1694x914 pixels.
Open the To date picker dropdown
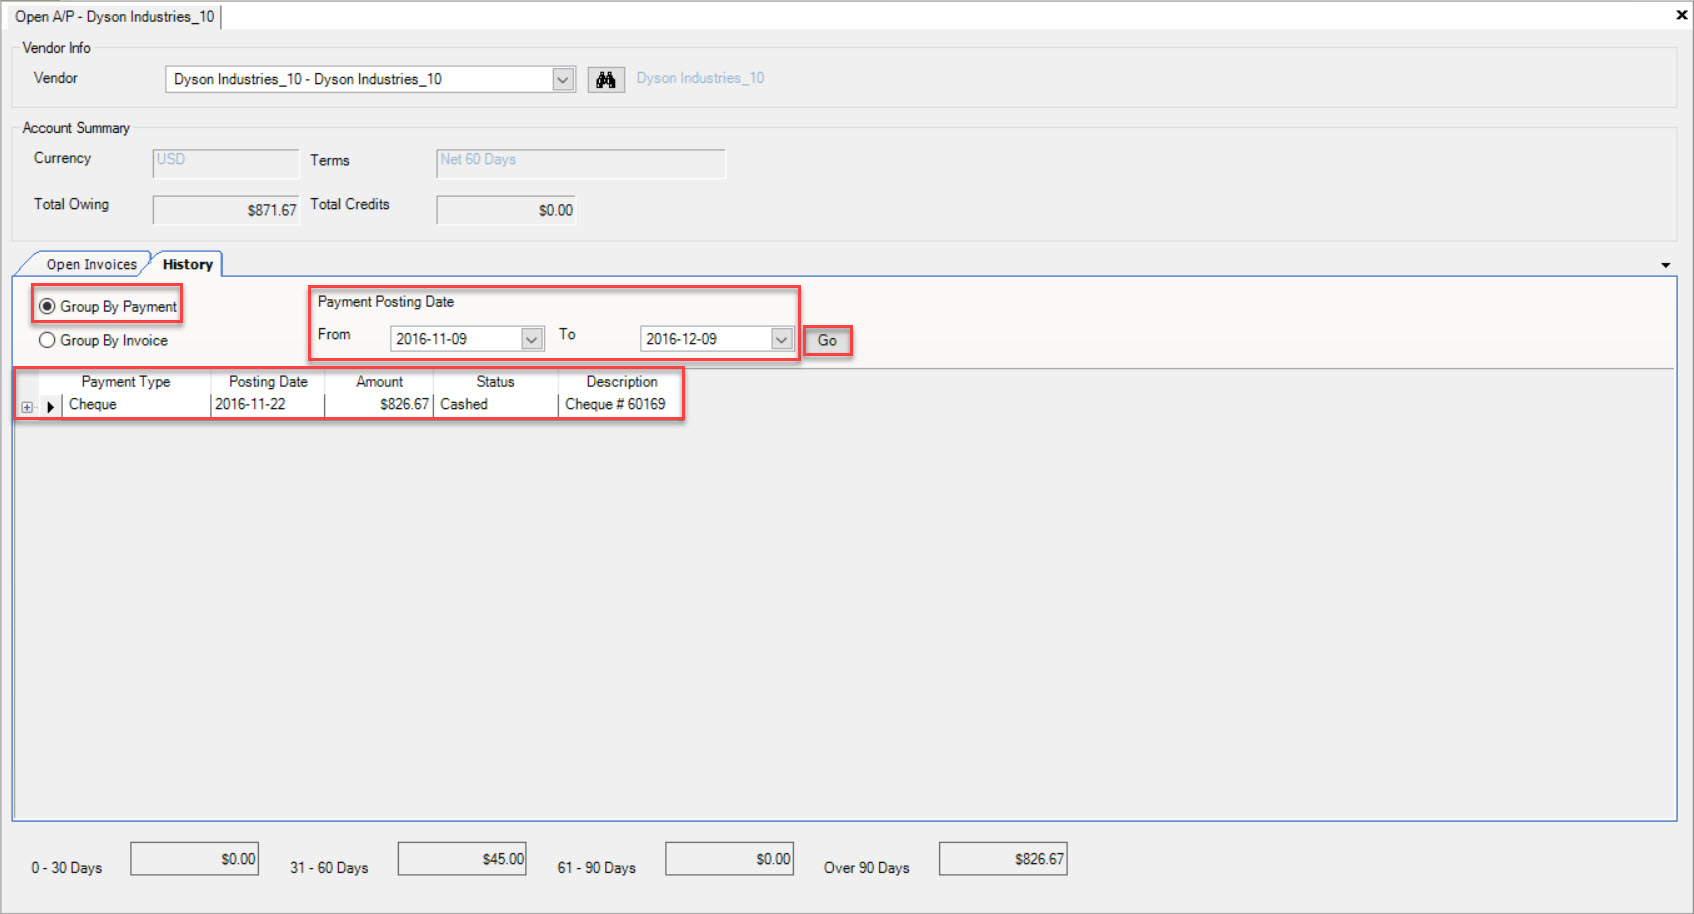click(x=782, y=339)
